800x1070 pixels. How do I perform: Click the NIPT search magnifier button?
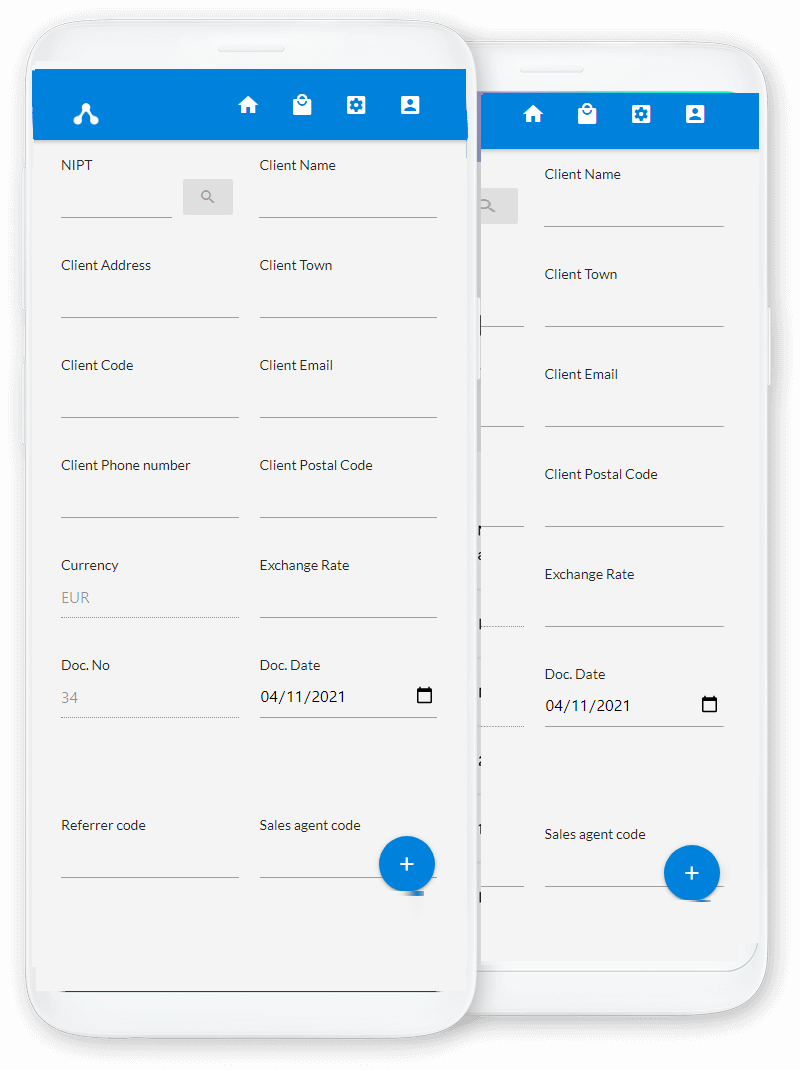coord(208,197)
